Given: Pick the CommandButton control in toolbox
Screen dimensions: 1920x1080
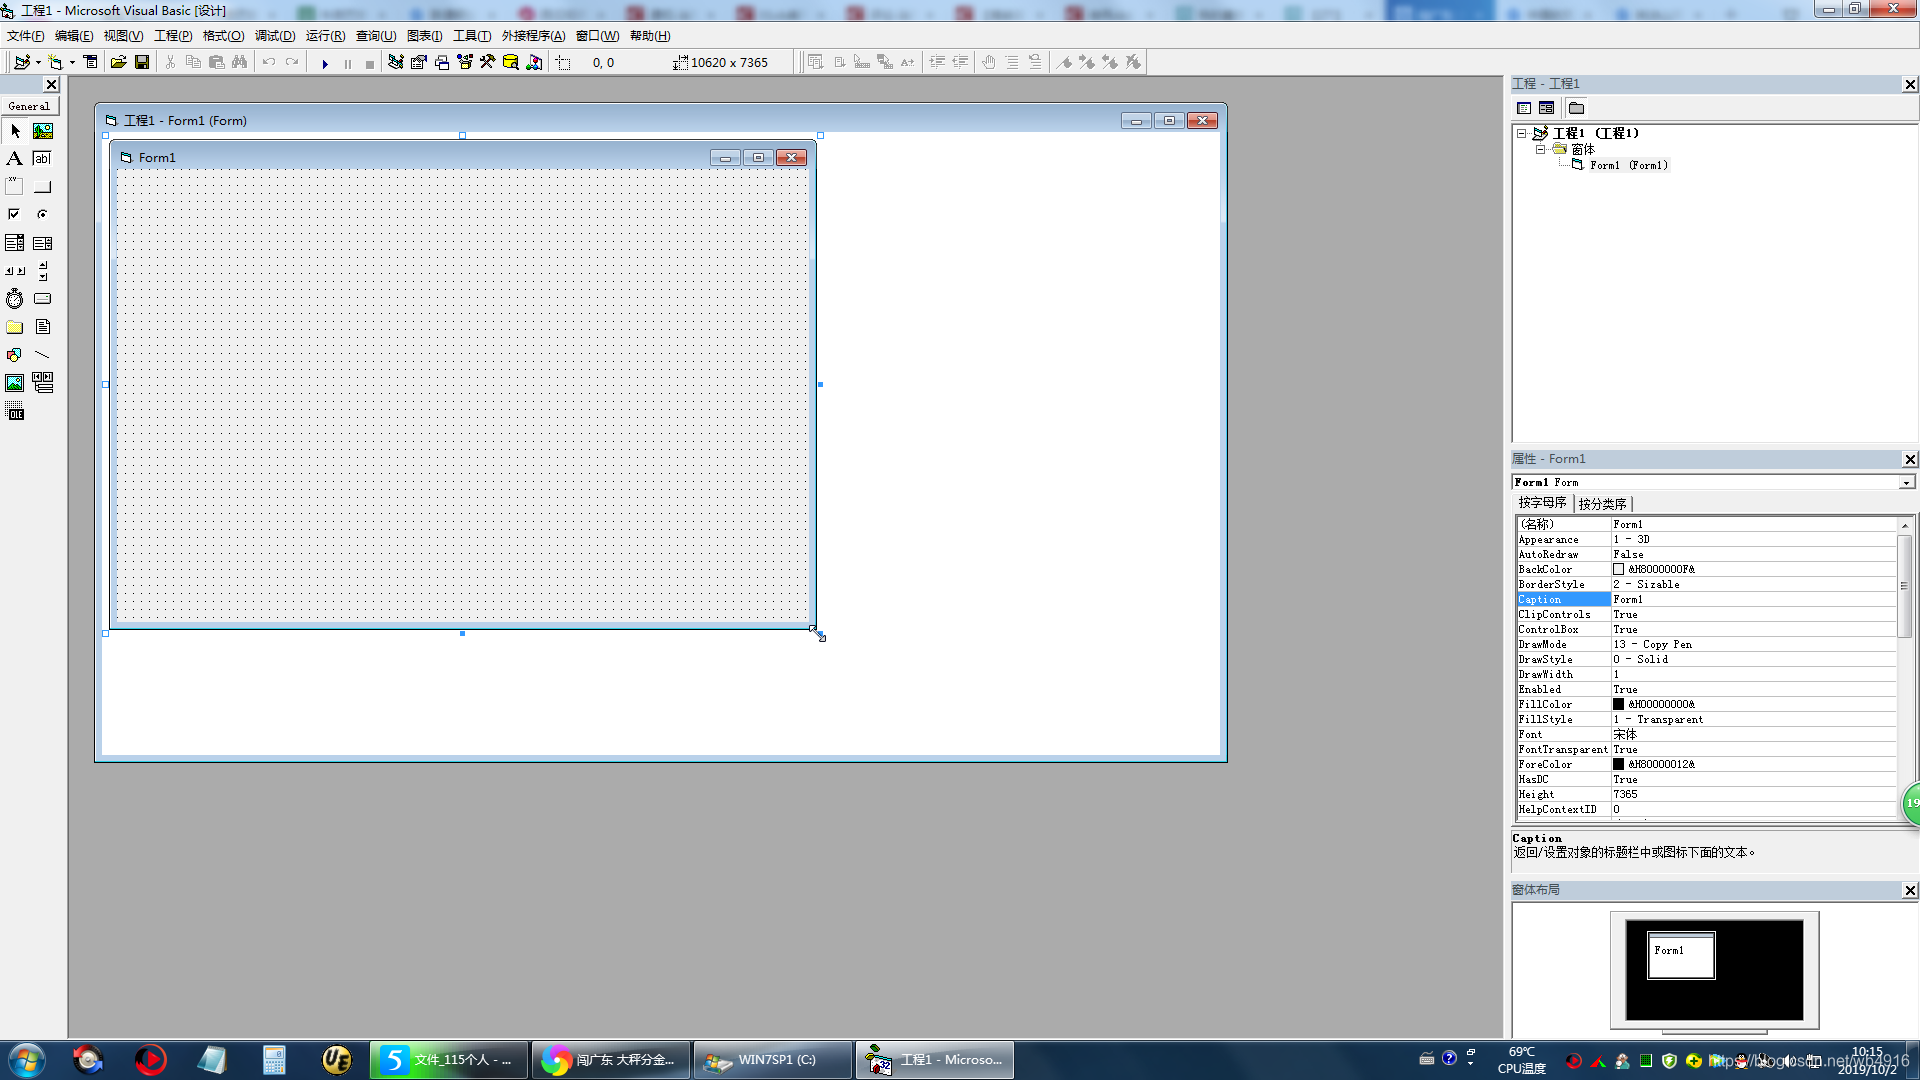Looking at the screenshot, I should 42,187.
